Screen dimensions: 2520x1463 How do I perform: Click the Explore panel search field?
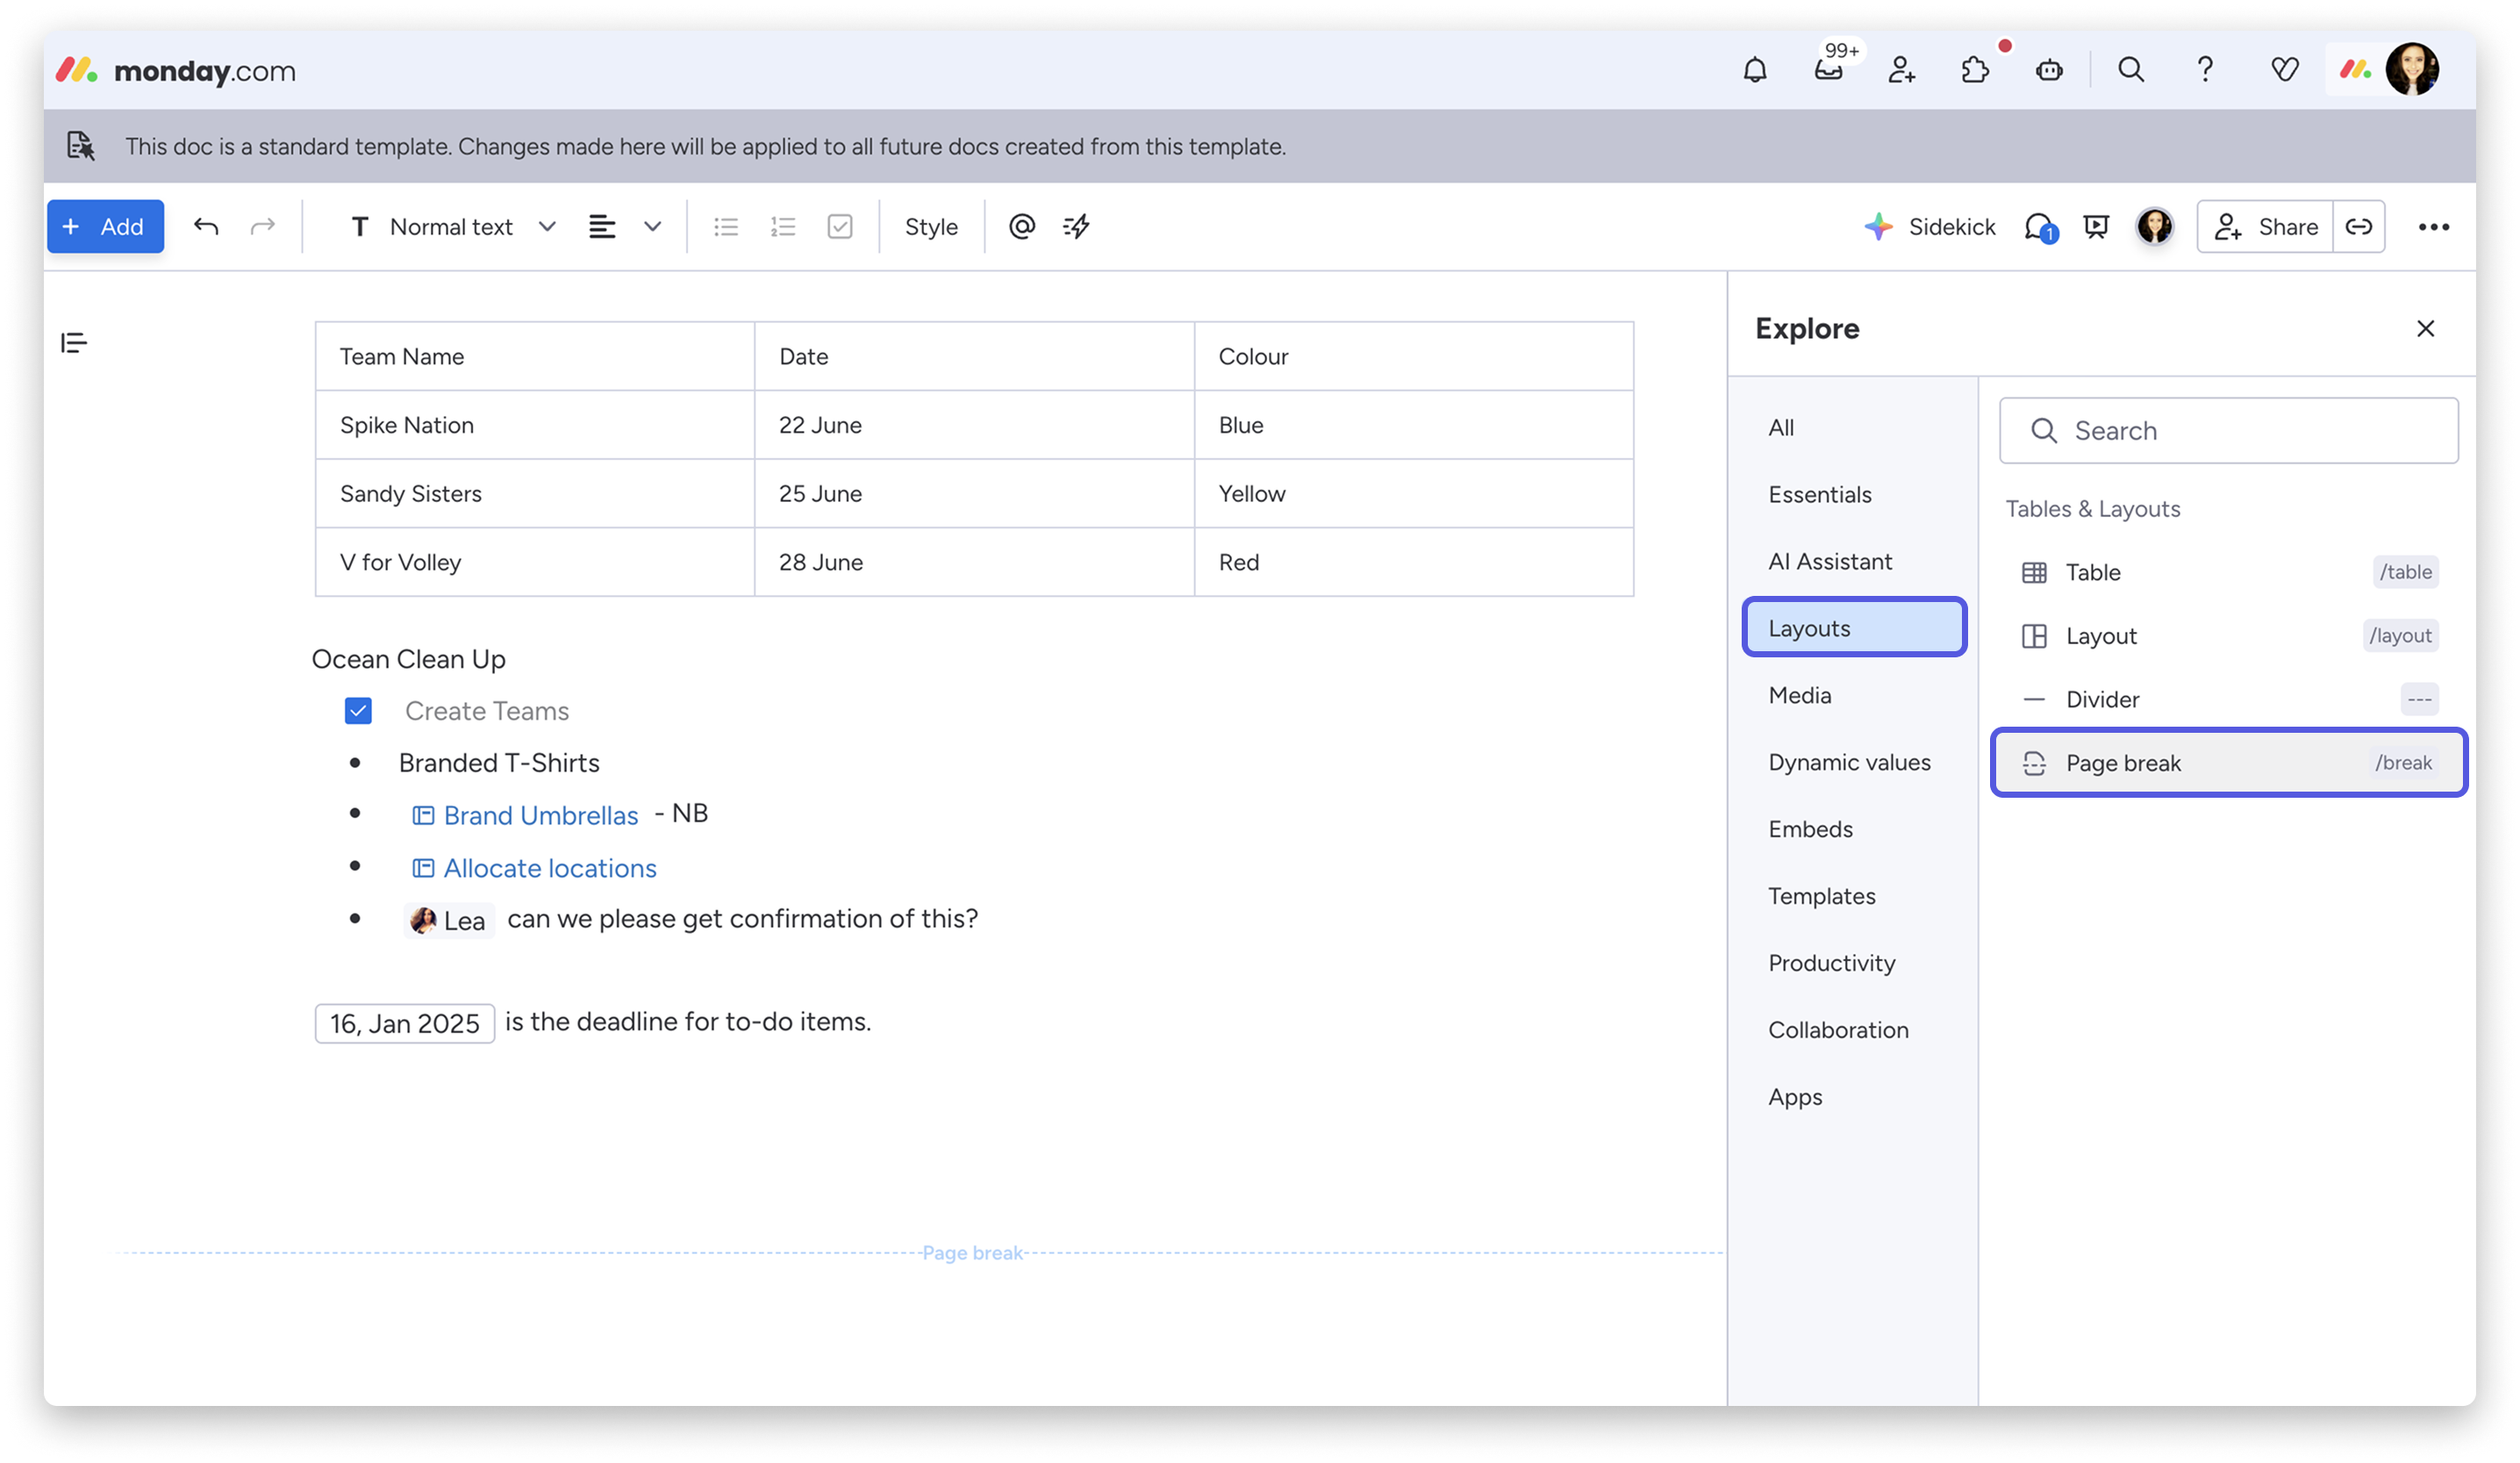point(2228,431)
